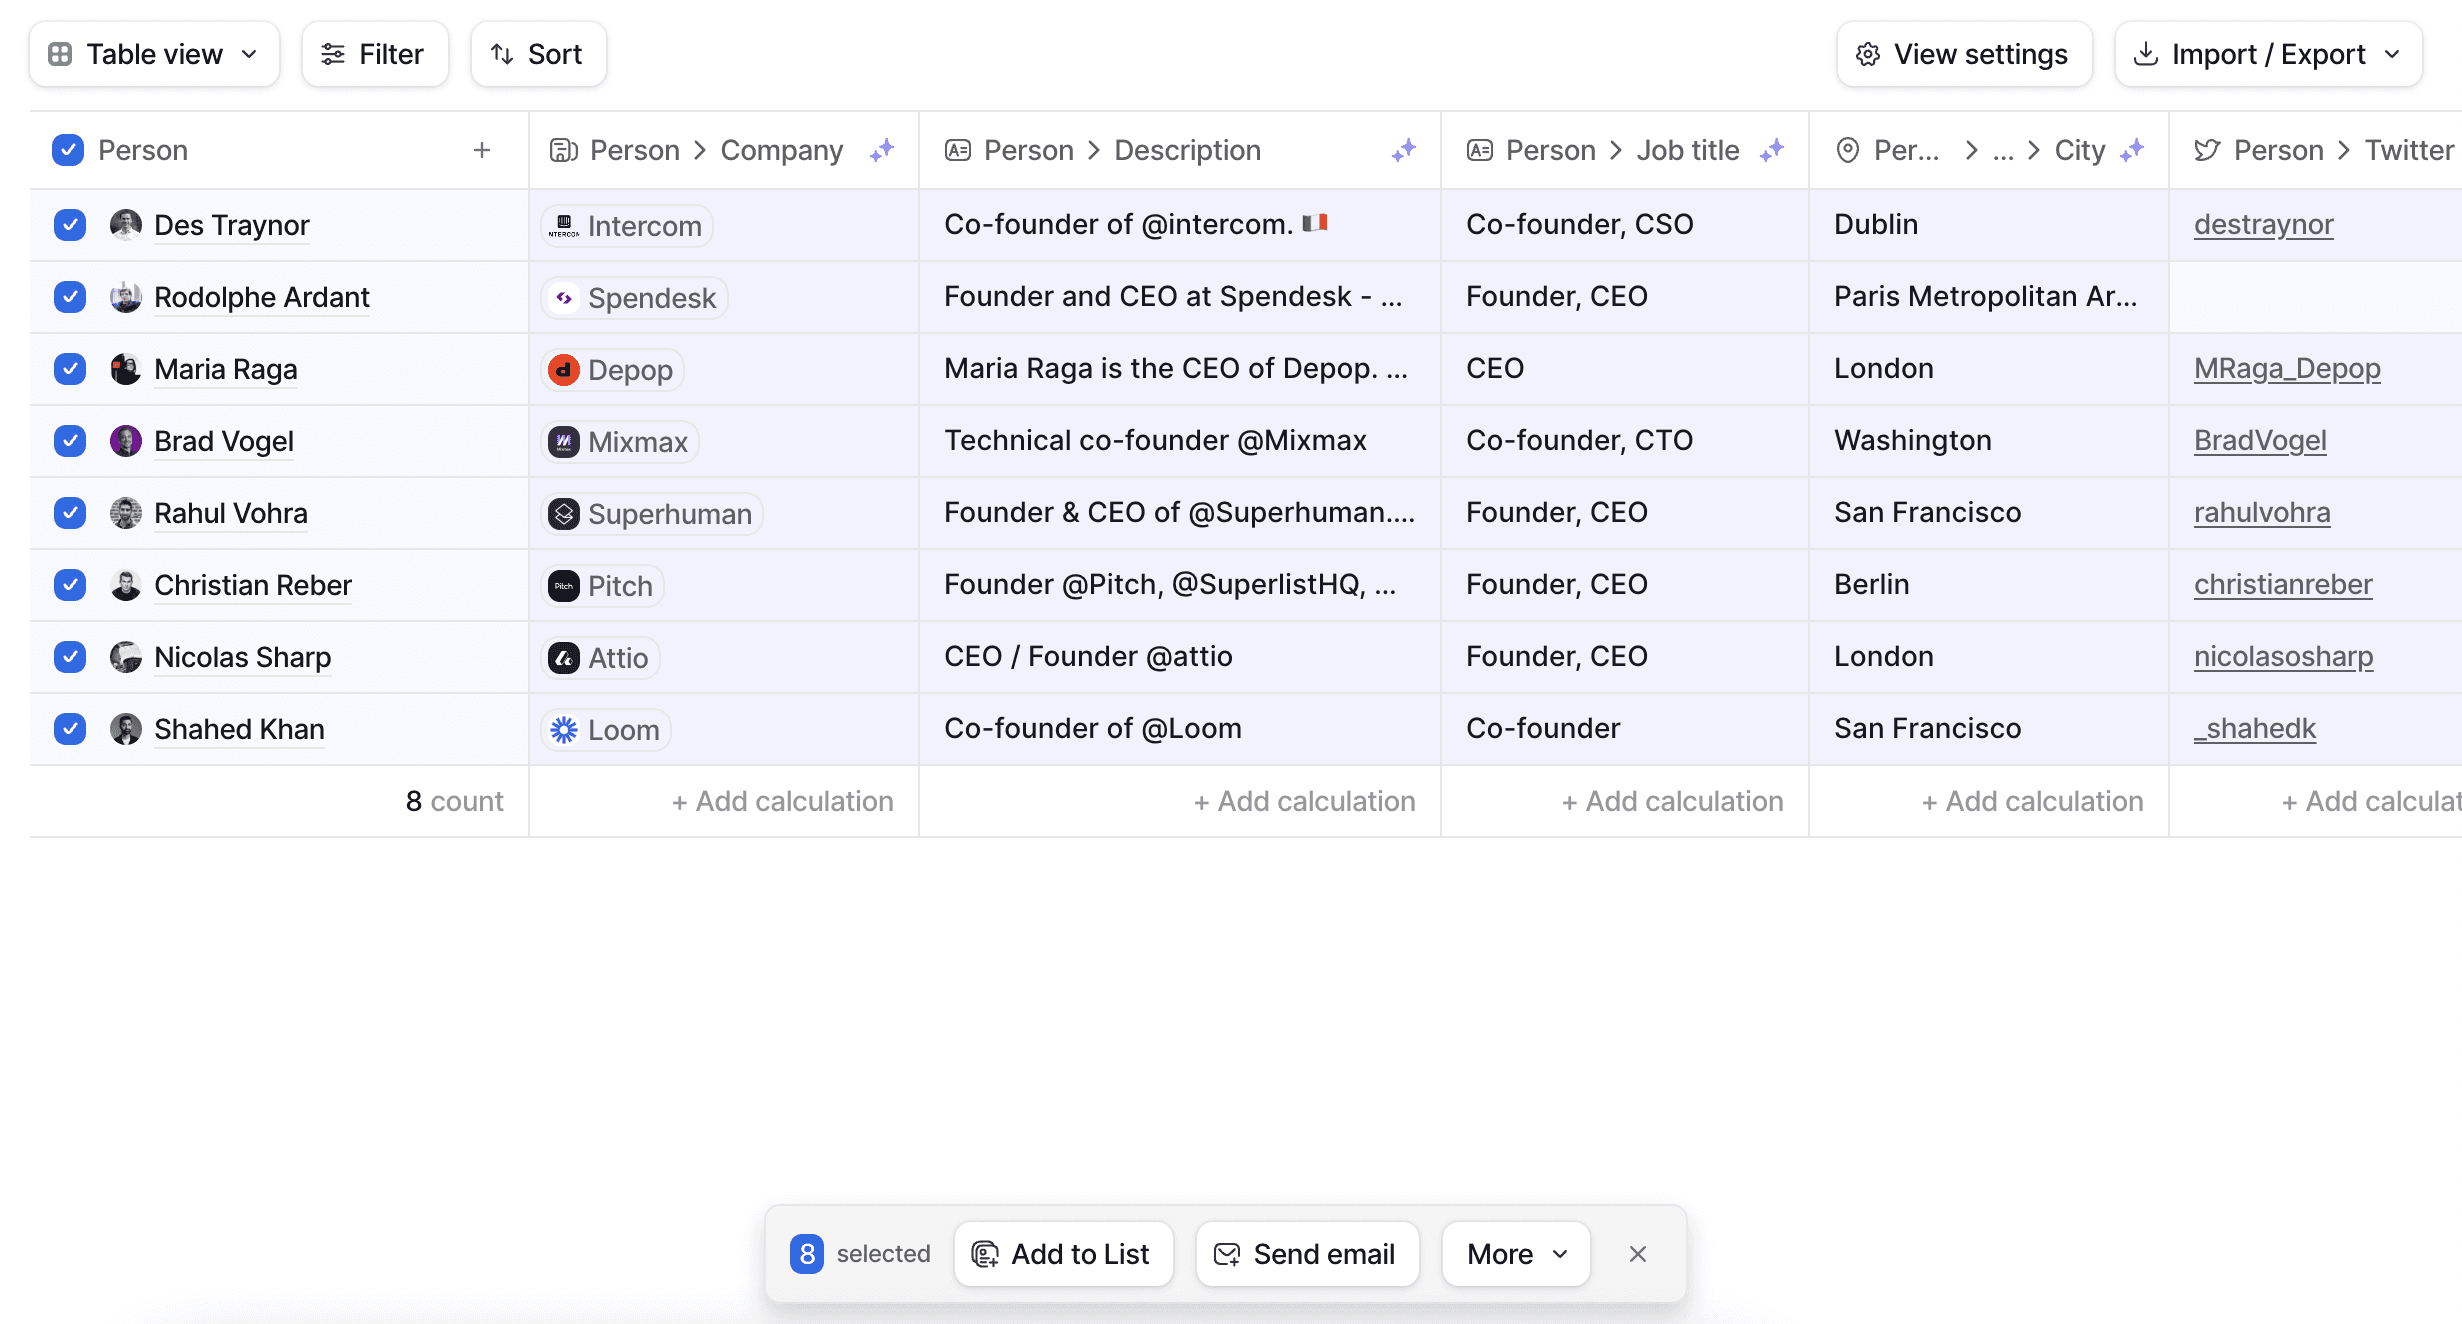Open the Attio company chip
The width and height of the screenshot is (2462, 1324).
600,658
